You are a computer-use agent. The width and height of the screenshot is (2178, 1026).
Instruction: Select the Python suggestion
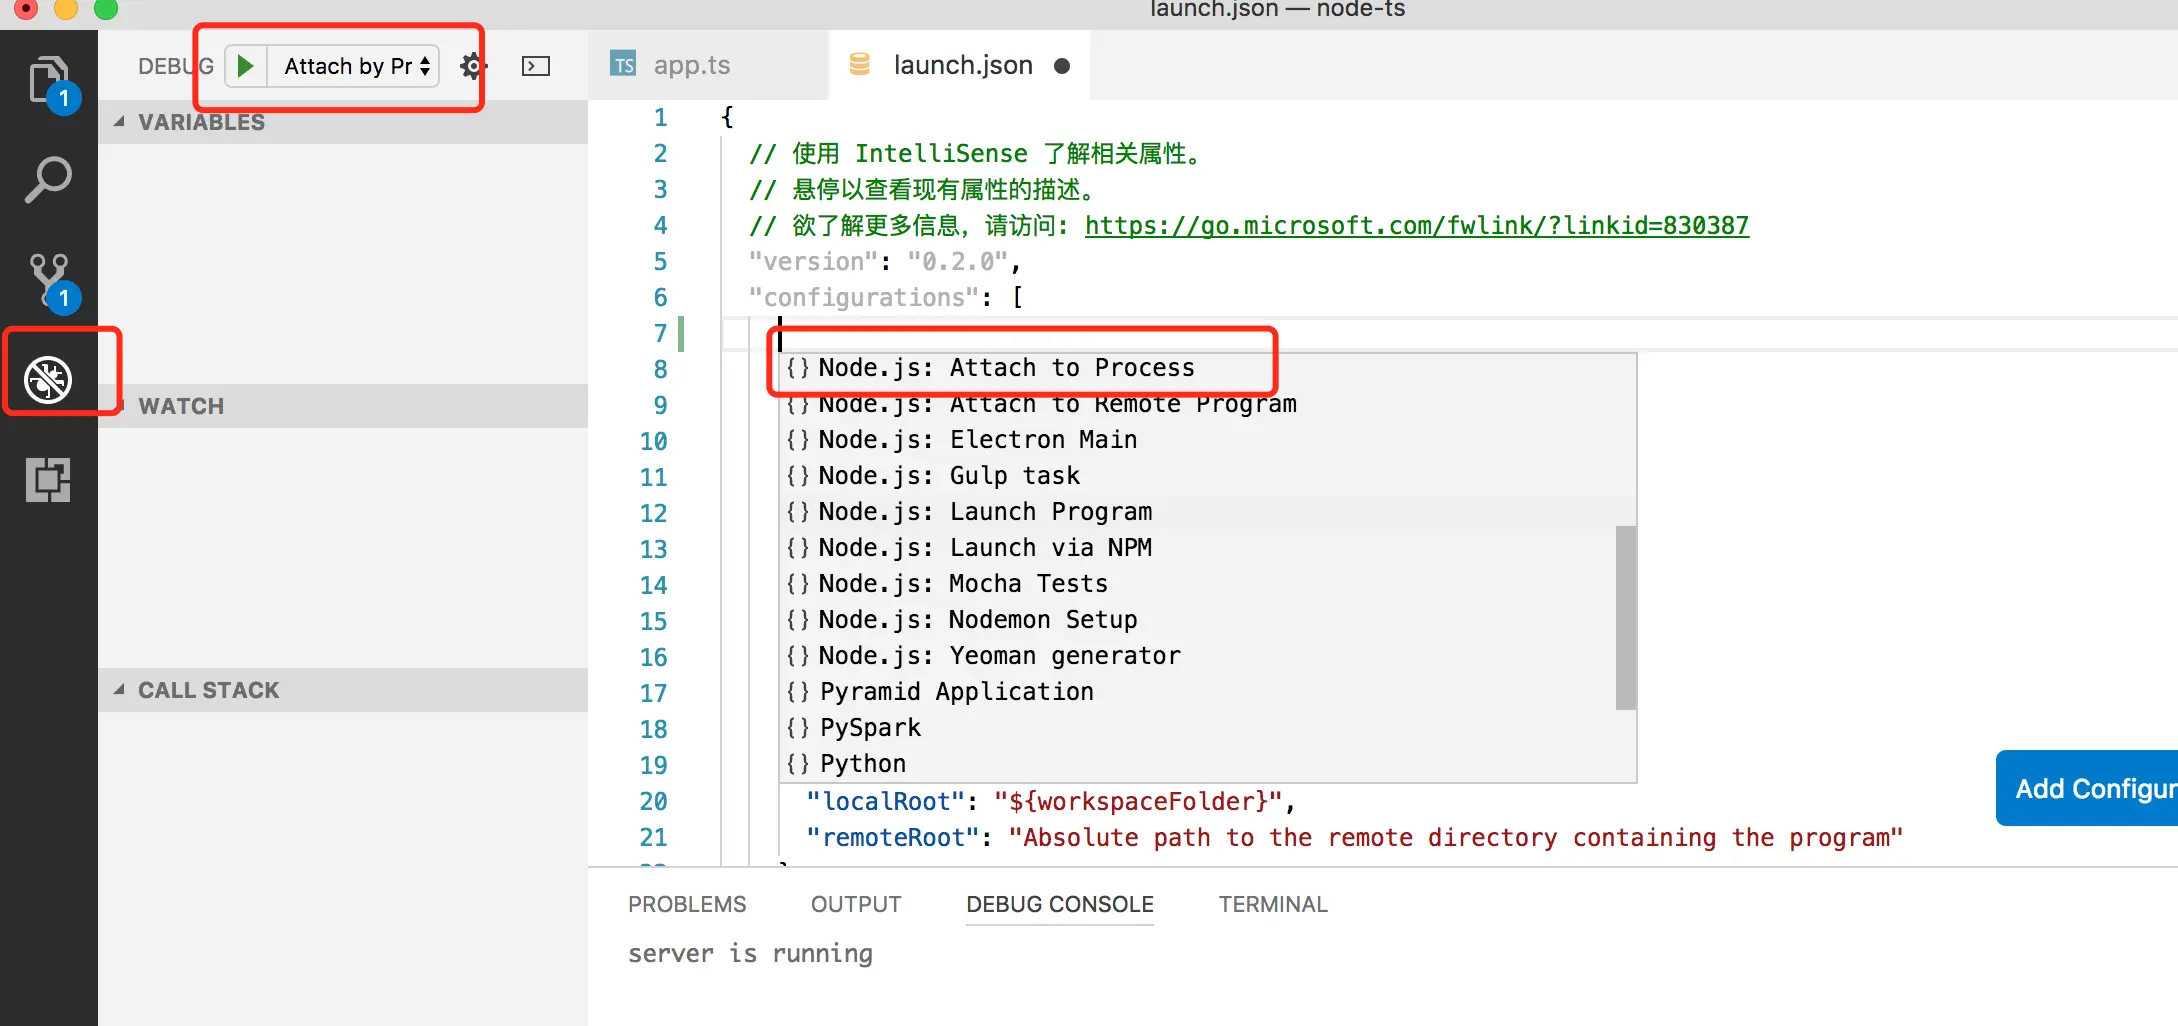click(x=1207, y=764)
